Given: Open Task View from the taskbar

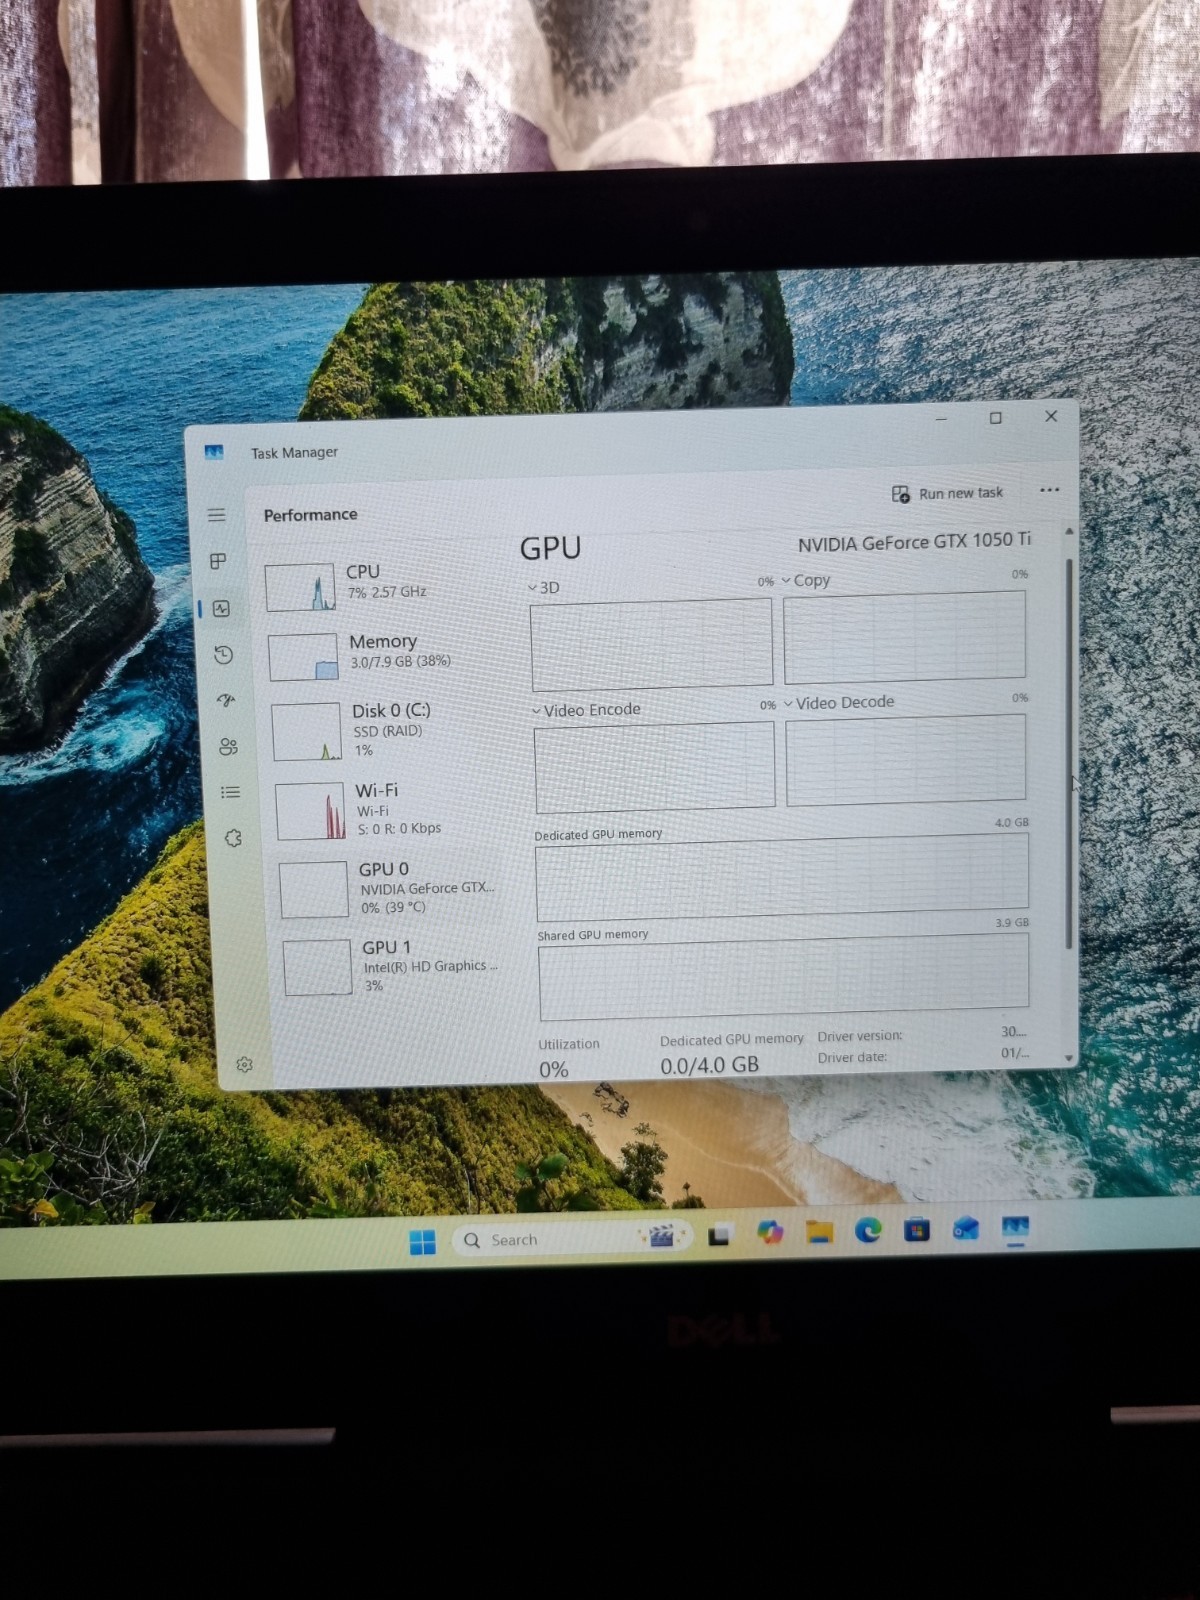Looking at the screenshot, I should 719,1236.
